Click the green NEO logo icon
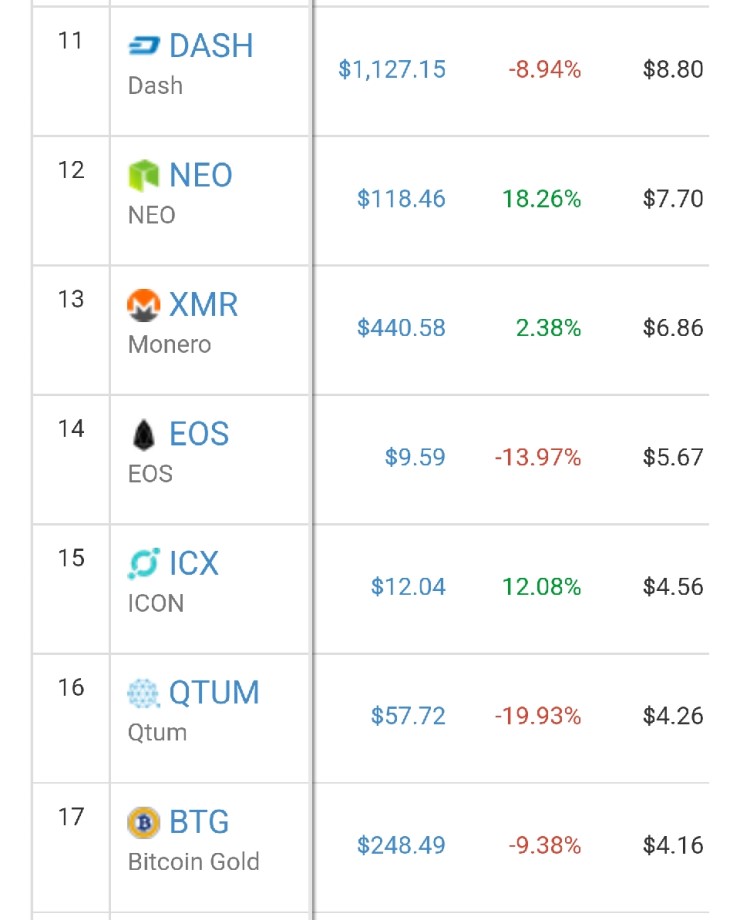The image size is (740, 920). coord(144,175)
